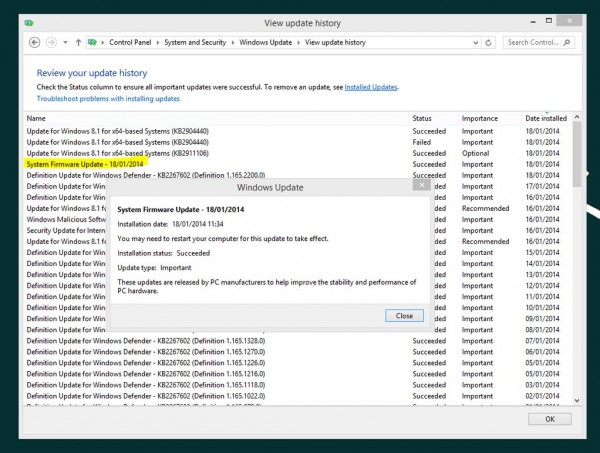Refresh the view update history page
This screenshot has height=453, width=600.
click(x=488, y=43)
